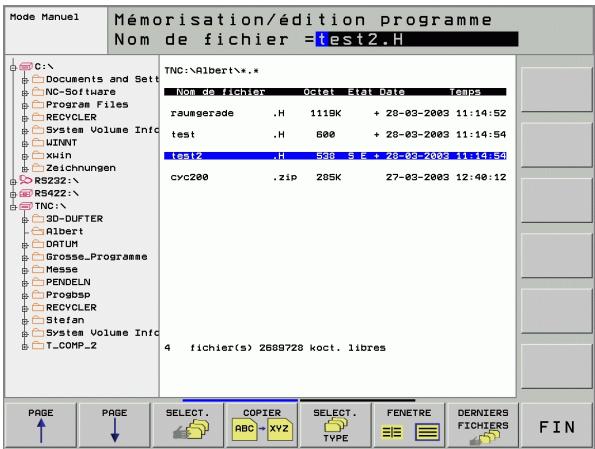Click the PAGE down arrow softkey
This screenshot has height=449, width=595.
pos(115,425)
